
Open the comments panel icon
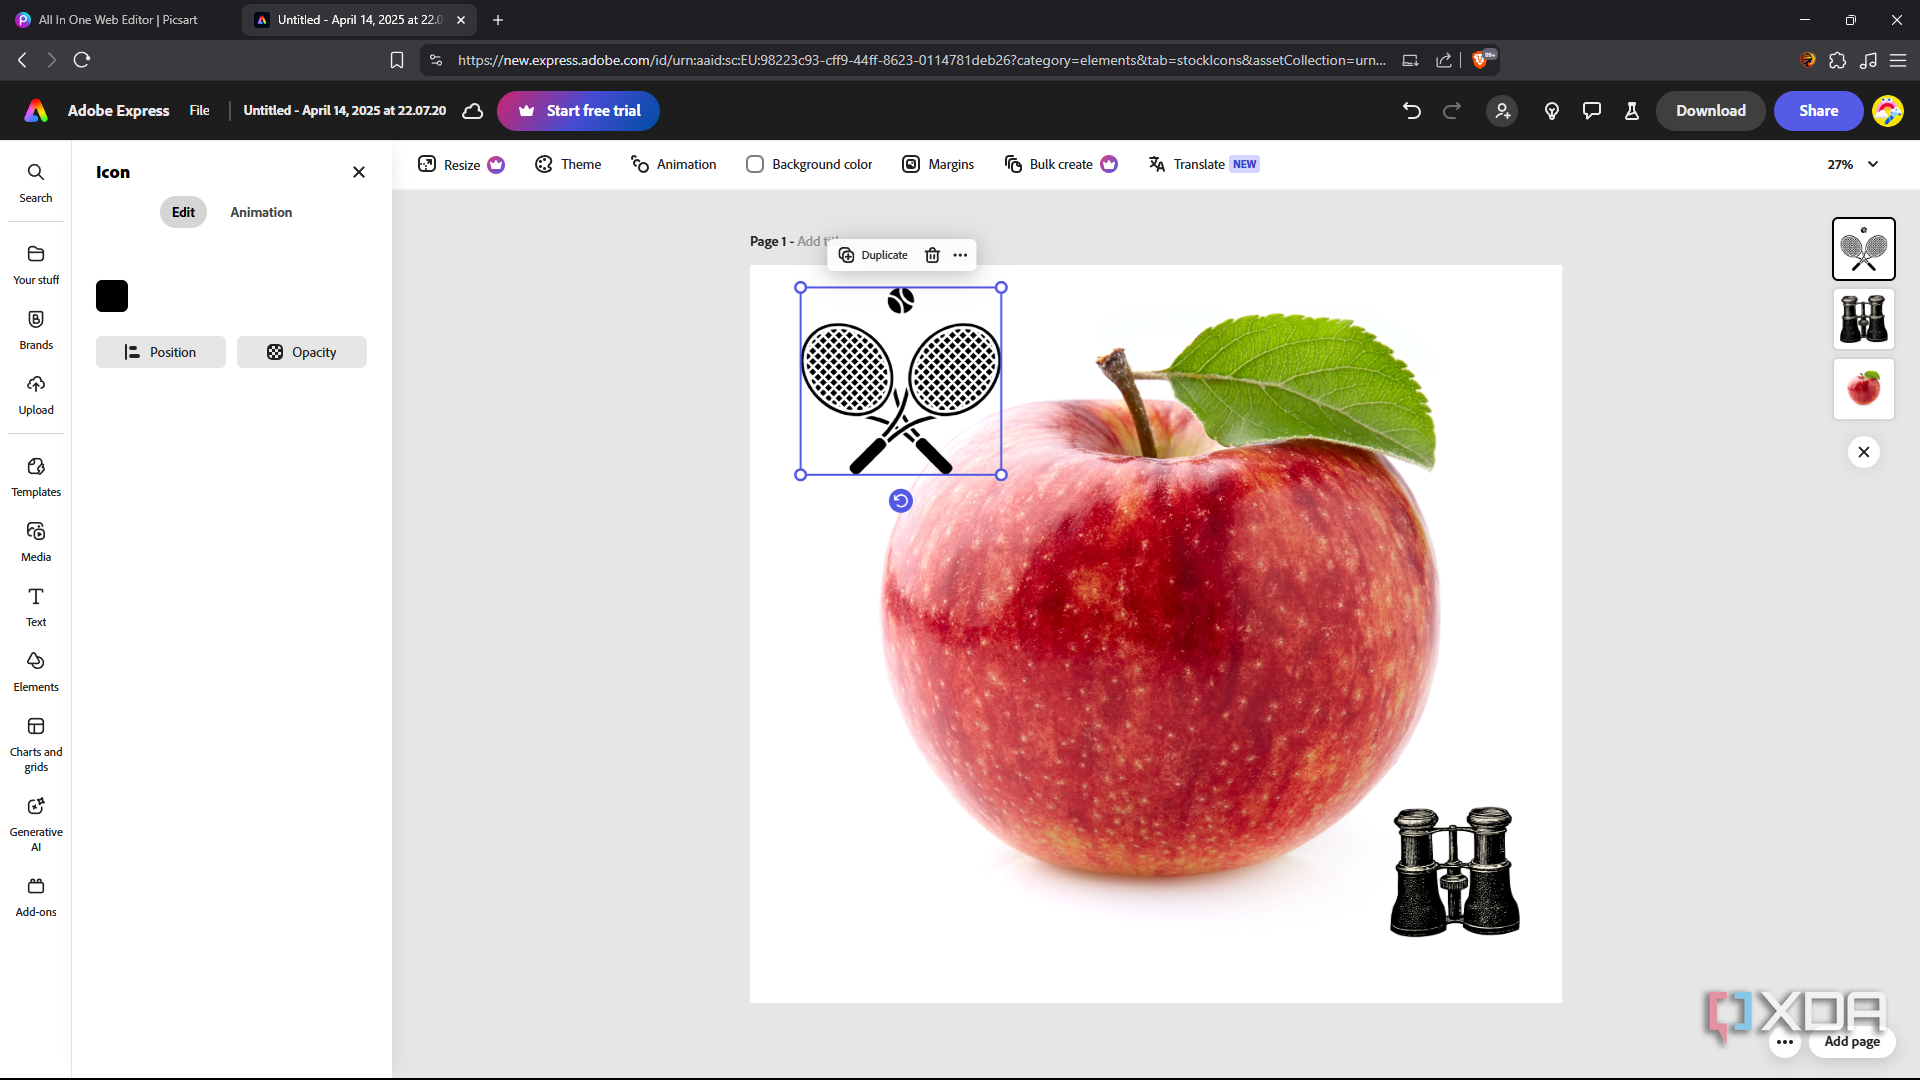coord(1592,111)
